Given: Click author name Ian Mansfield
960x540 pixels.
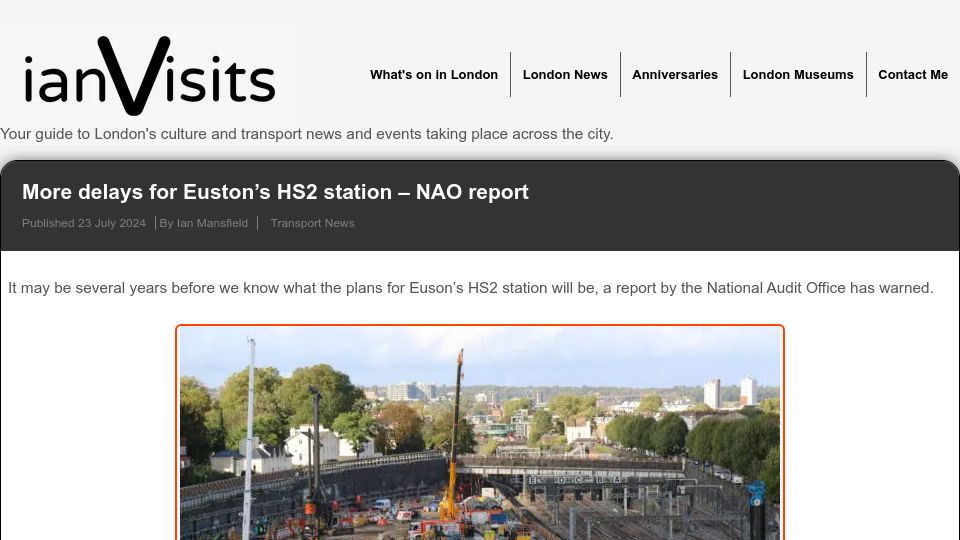Looking at the screenshot, I should (212, 223).
